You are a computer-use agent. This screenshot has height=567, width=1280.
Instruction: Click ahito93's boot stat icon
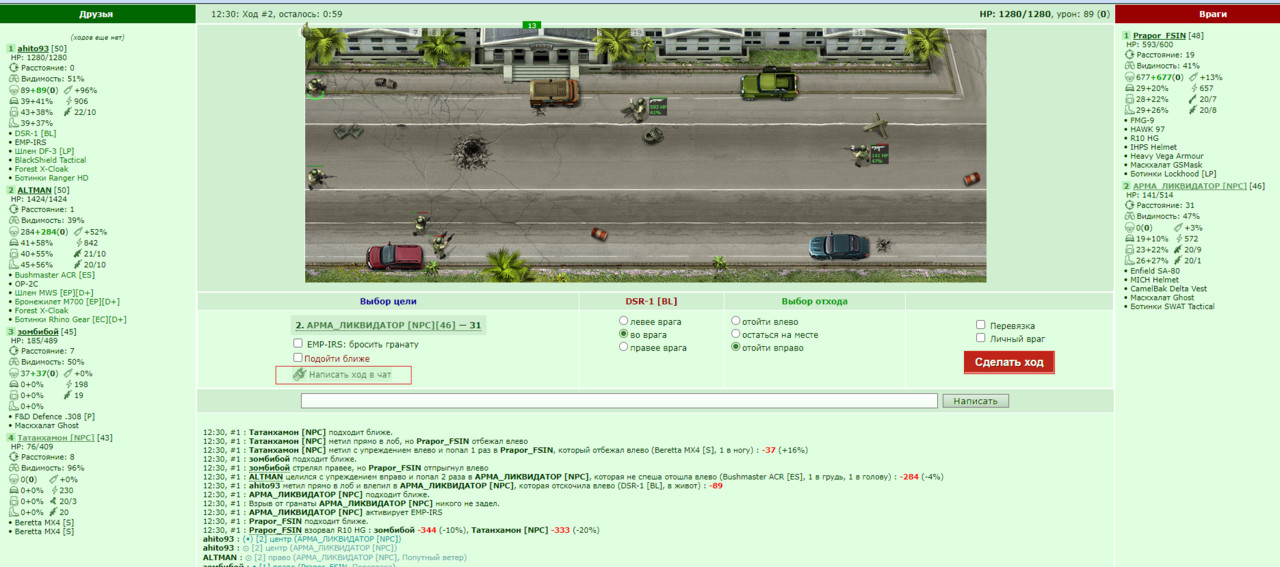coord(14,123)
